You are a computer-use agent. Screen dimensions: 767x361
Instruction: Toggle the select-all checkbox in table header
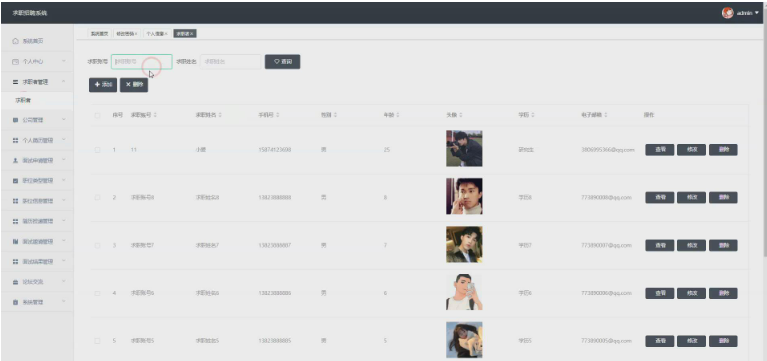[97, 115]
